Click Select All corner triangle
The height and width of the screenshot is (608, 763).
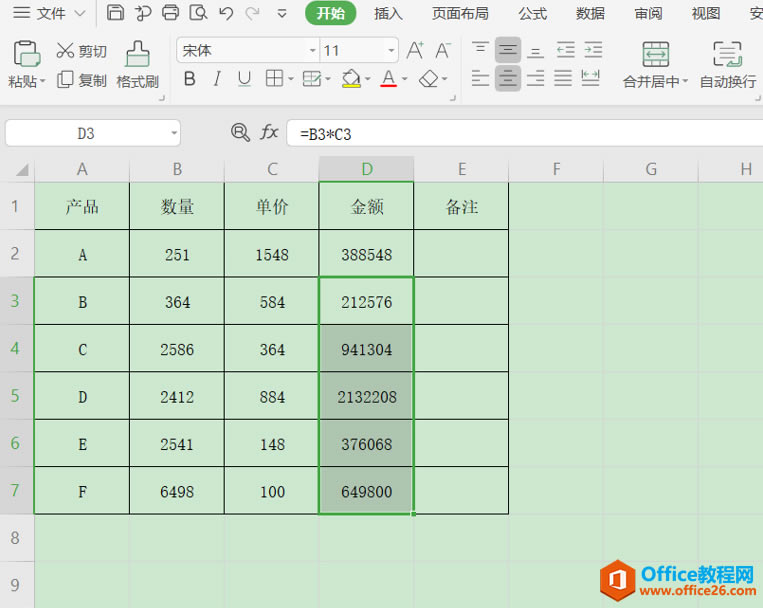(x=21, y=170)
